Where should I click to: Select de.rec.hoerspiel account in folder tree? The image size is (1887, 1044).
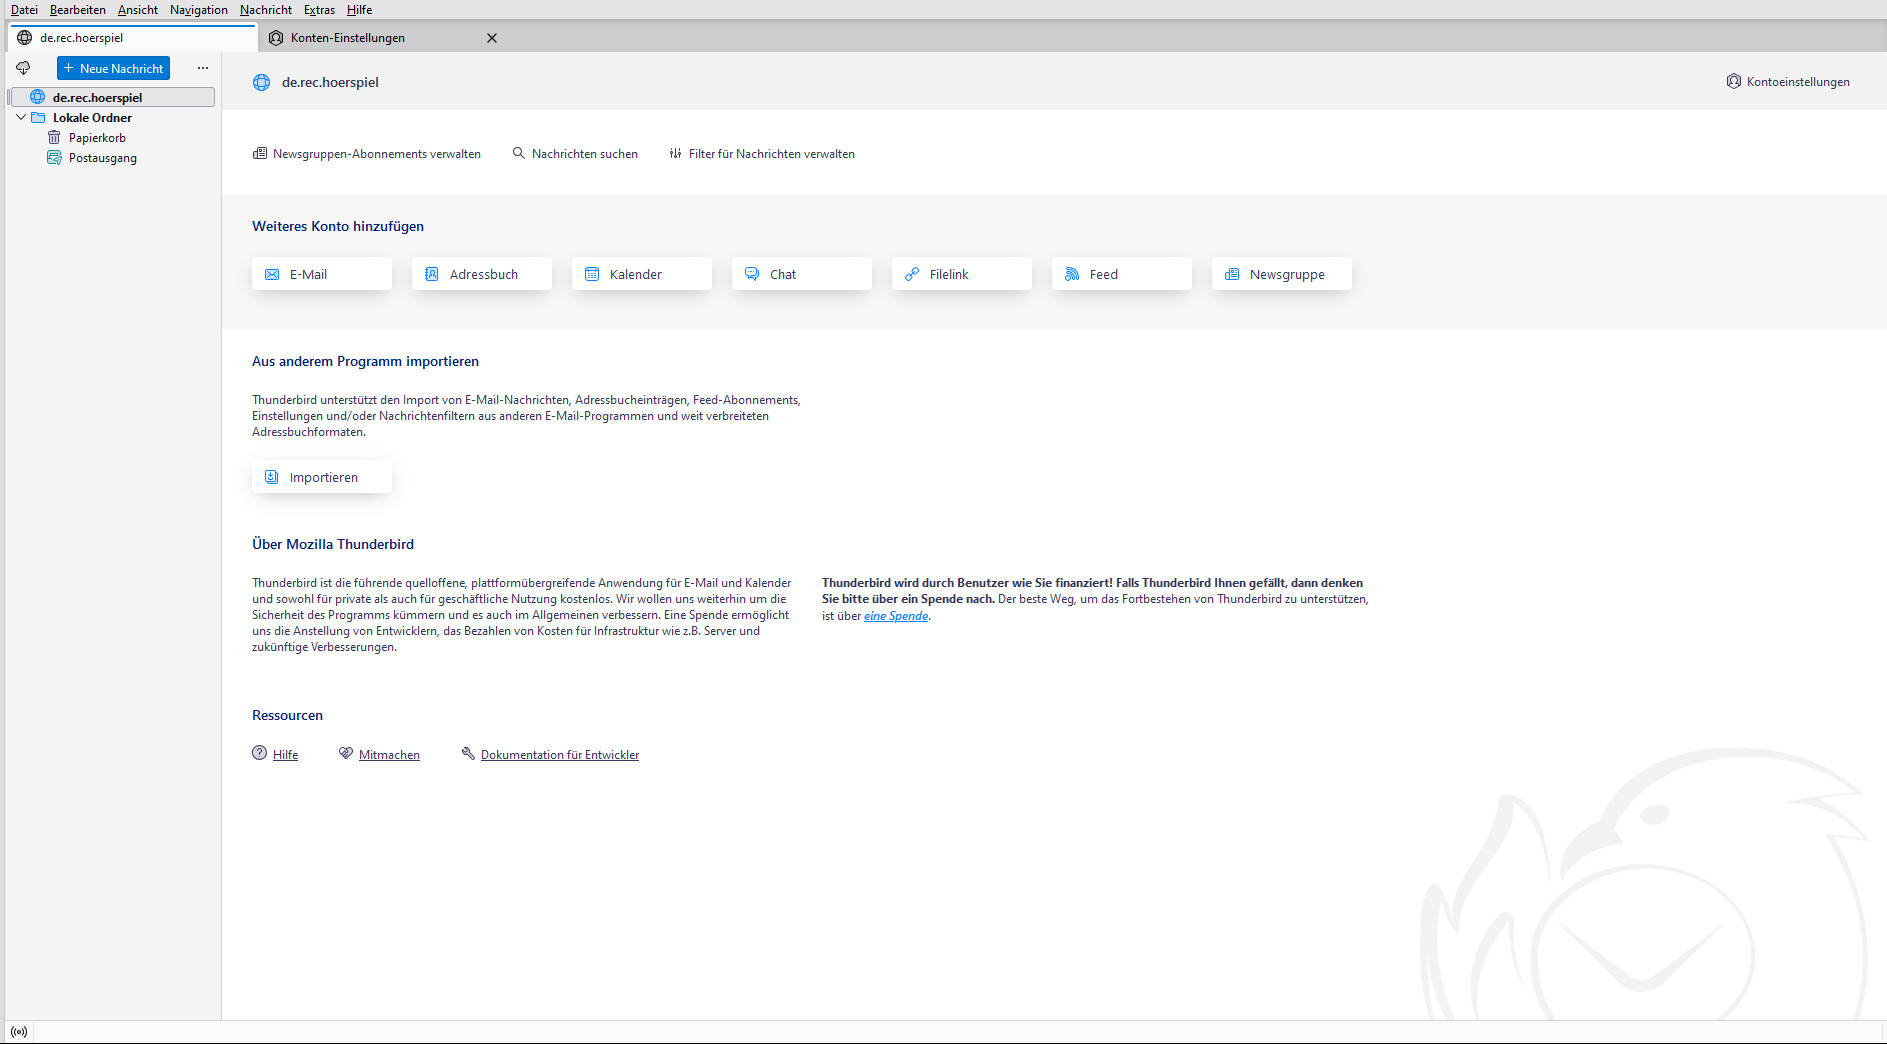[x=112, y=97]
